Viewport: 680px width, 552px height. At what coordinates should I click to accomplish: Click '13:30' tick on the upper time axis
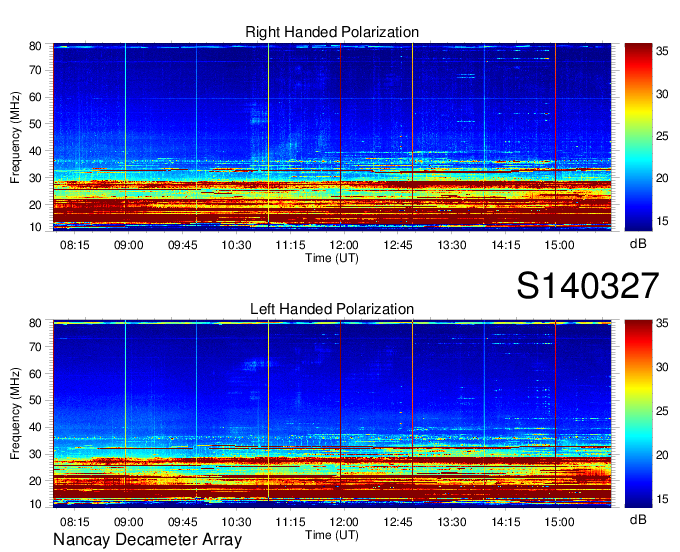451,245
